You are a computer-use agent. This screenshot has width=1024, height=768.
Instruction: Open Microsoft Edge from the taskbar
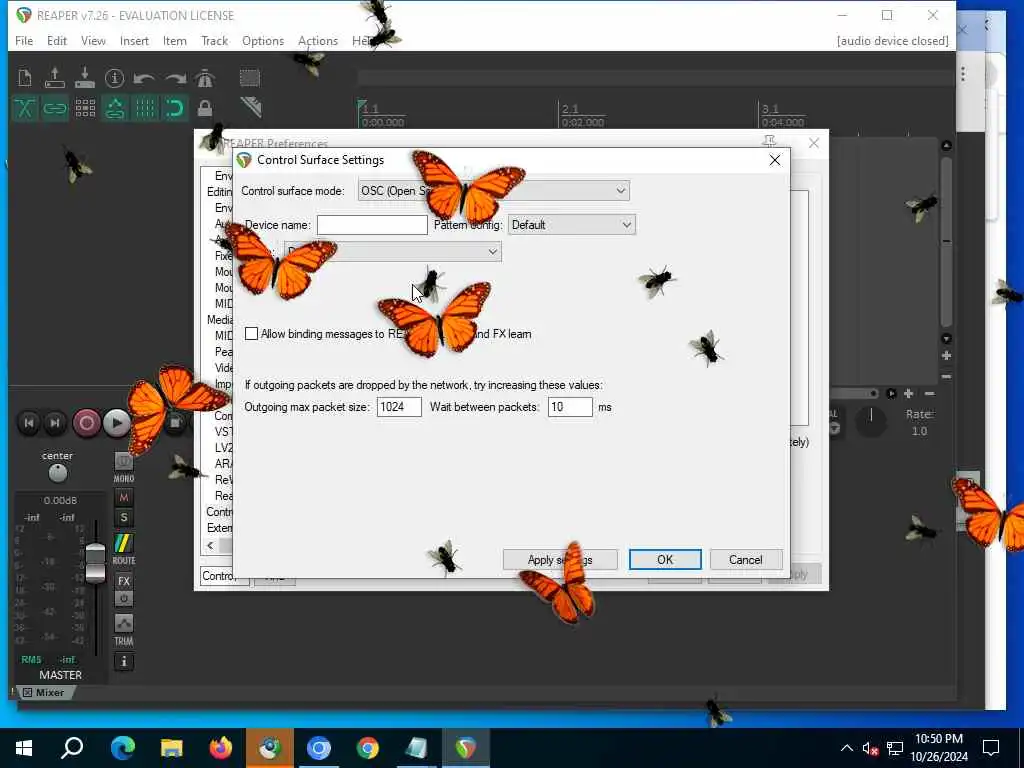(x=122, y=747)
